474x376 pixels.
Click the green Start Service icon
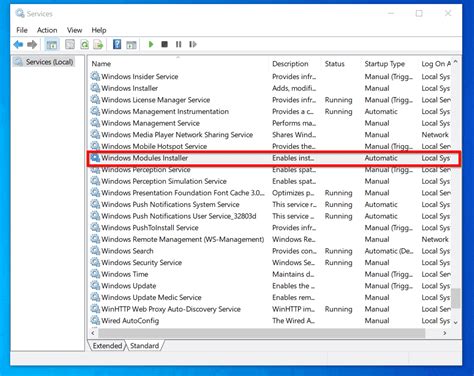click(151, 44)
